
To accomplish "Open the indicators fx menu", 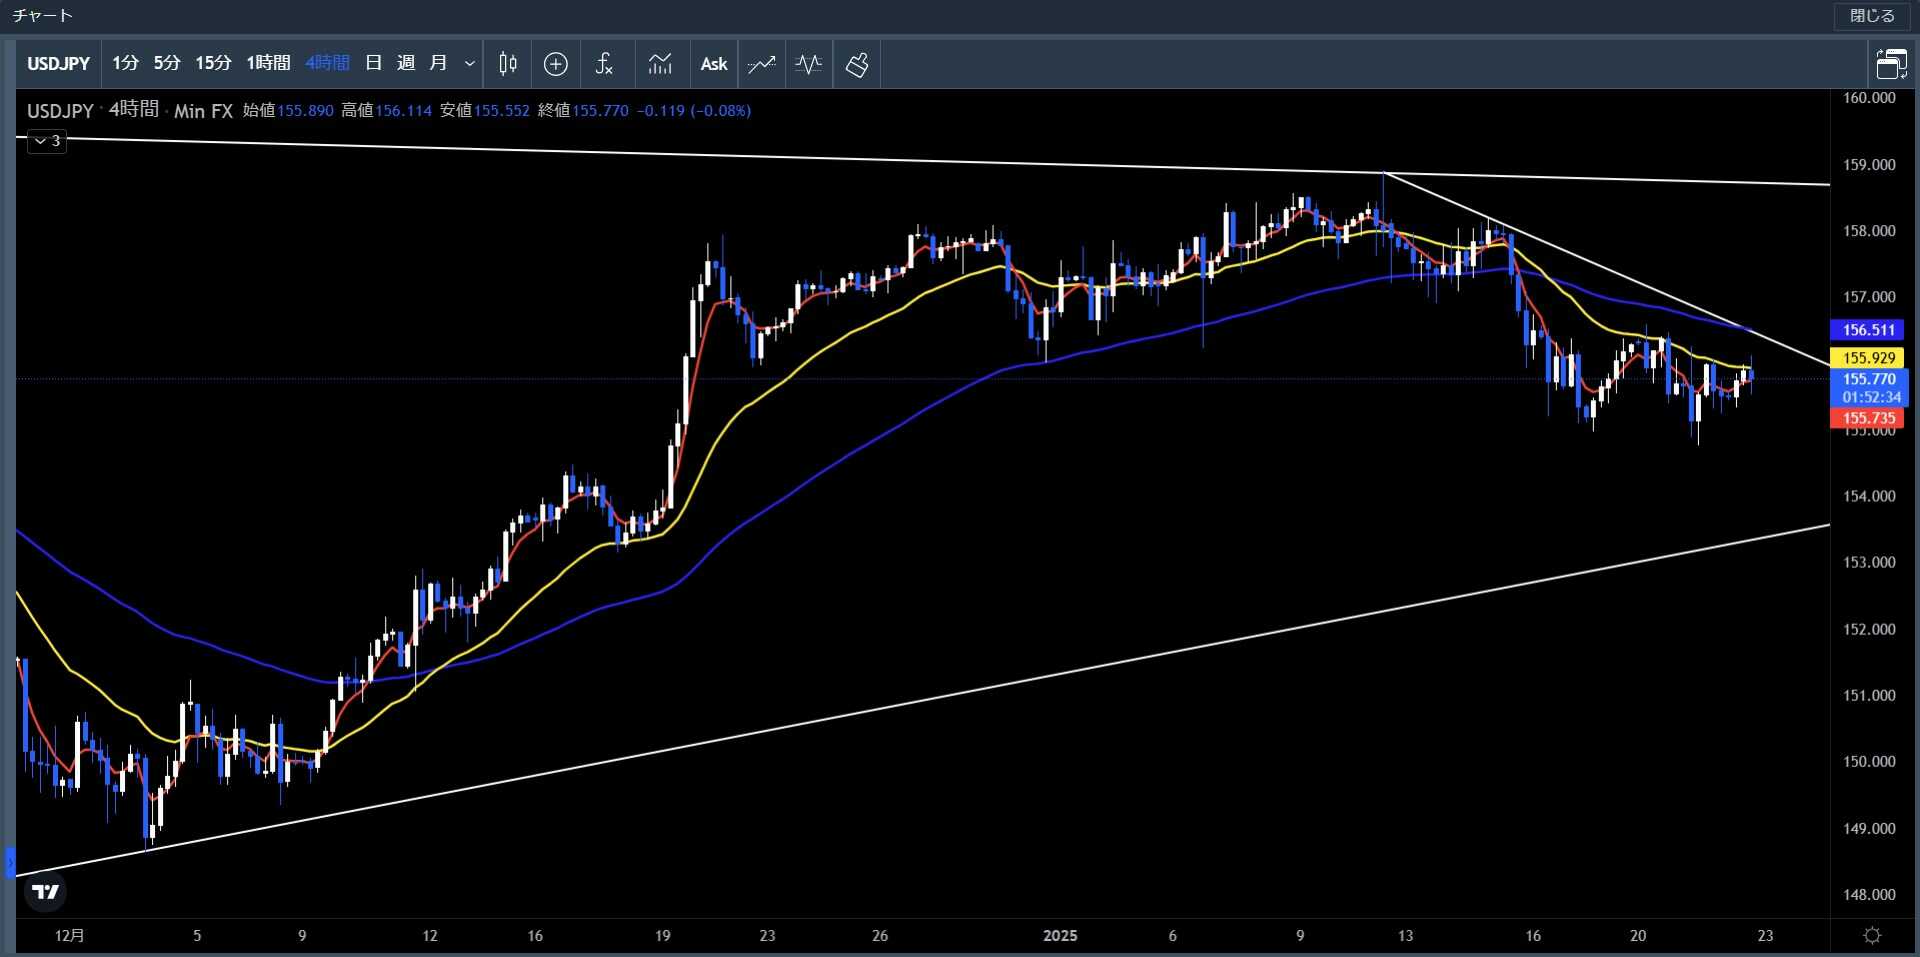I will coord(604,64).
